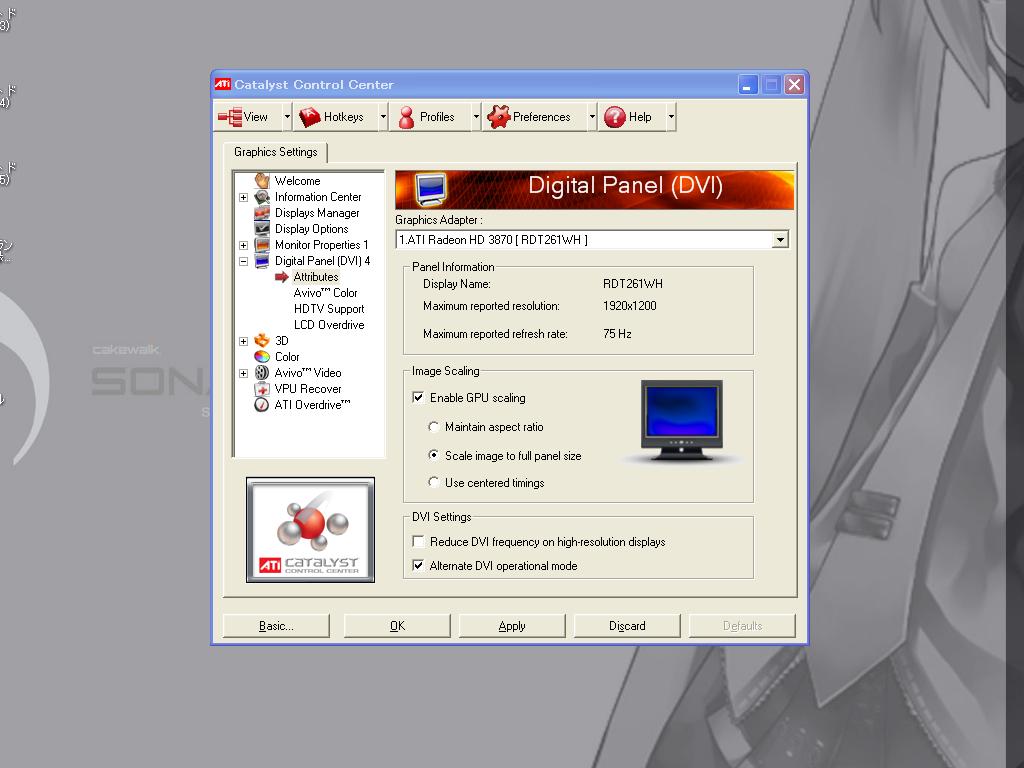Click the Preferences gear icon

498,117
